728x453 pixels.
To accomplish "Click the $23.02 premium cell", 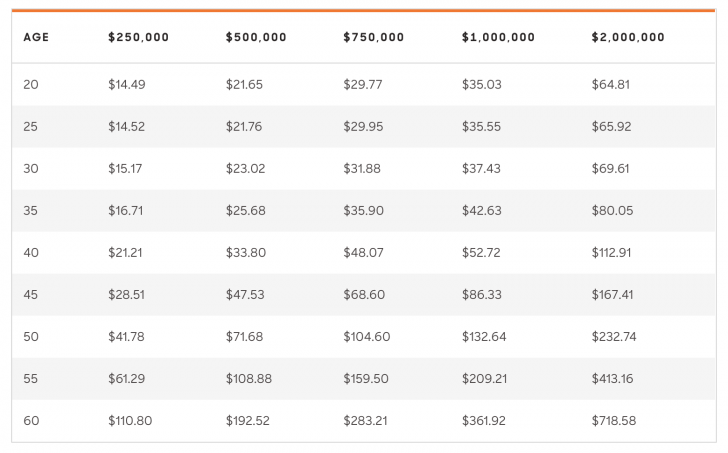I will (245, 169).
